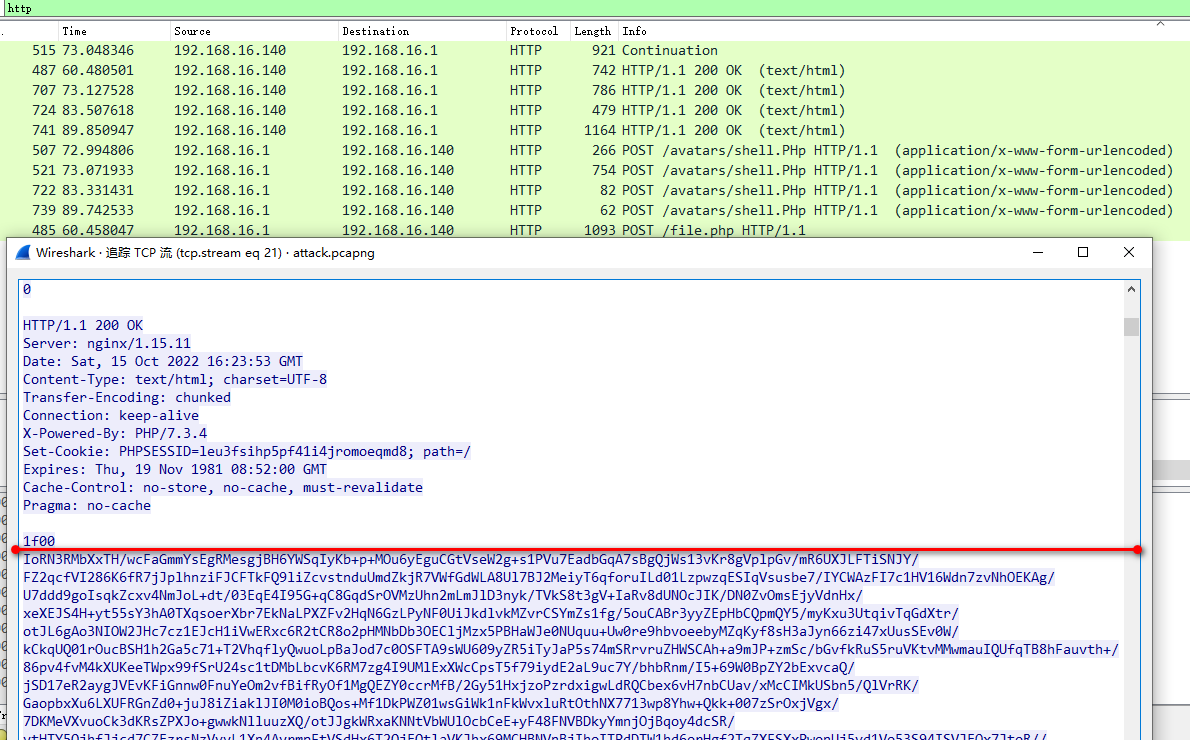
Task: Click X-Powered-By: PHP/7.3.4 line
Action: (x=115, y=433)
